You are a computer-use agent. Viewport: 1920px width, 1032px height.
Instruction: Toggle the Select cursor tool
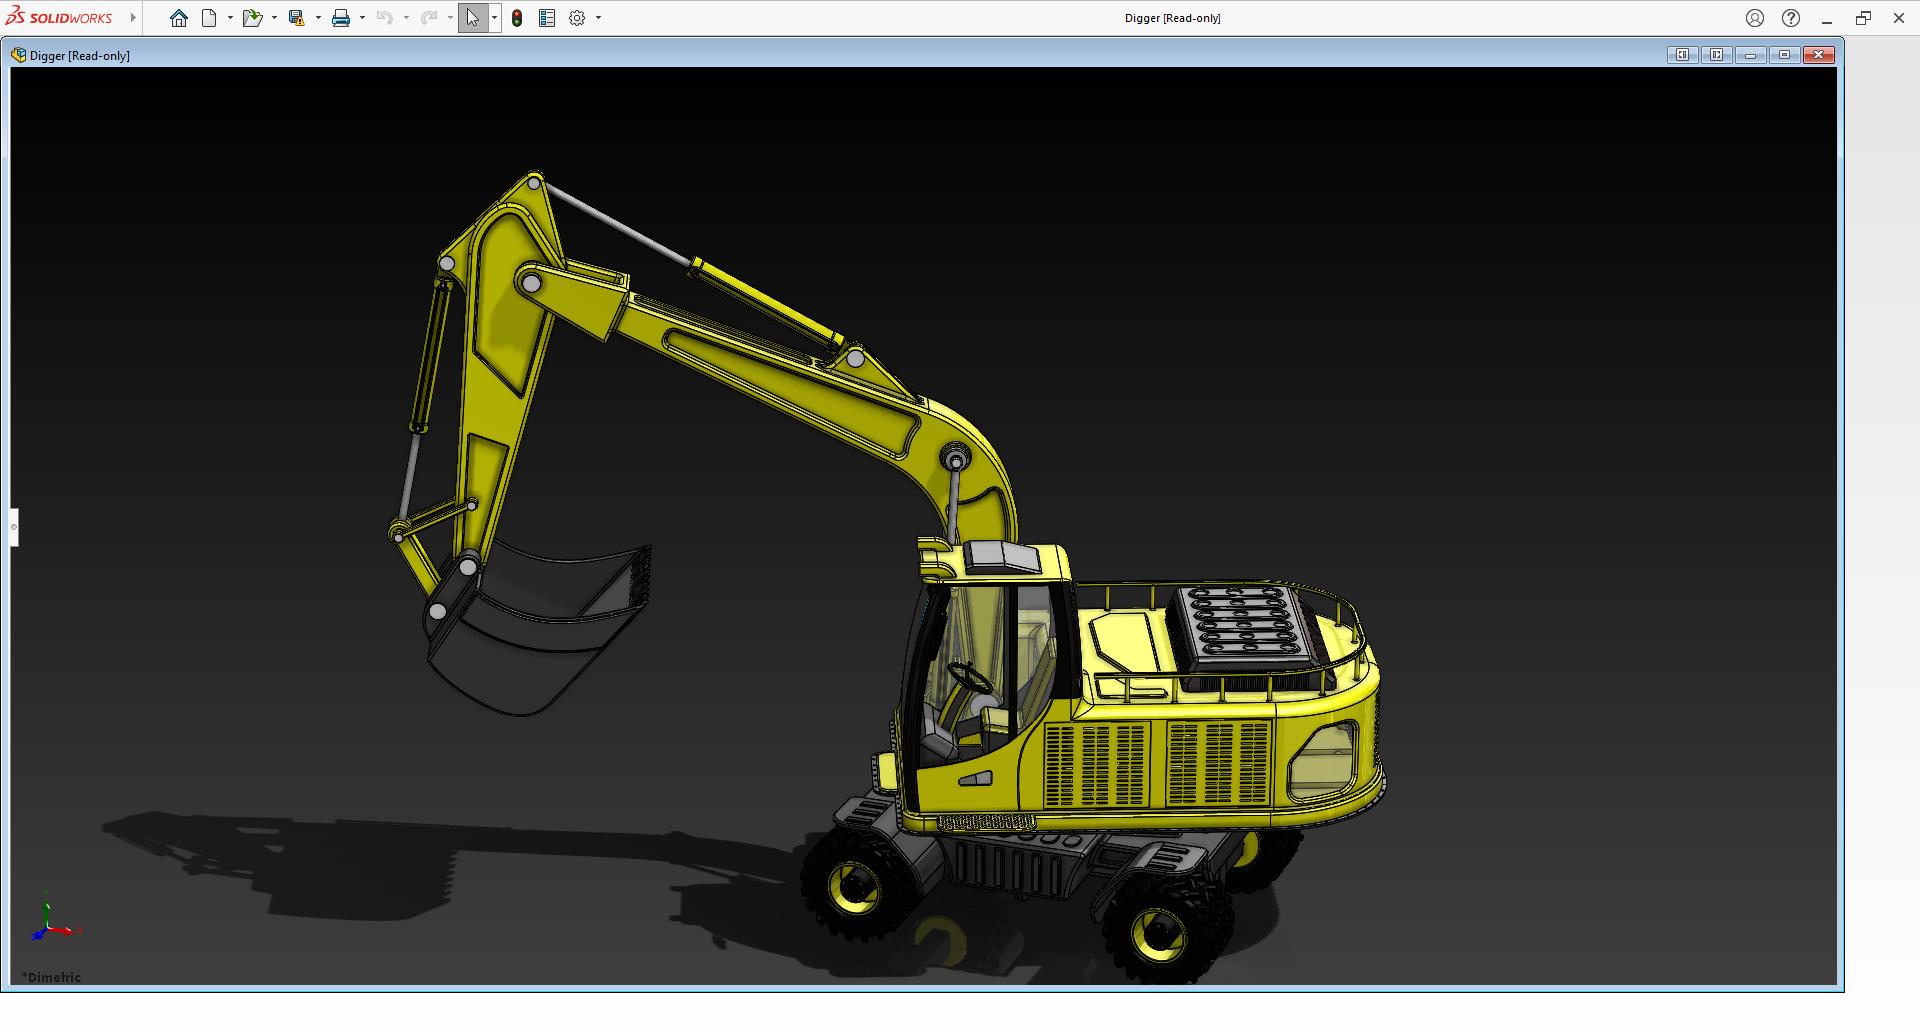tap(472, 18)
